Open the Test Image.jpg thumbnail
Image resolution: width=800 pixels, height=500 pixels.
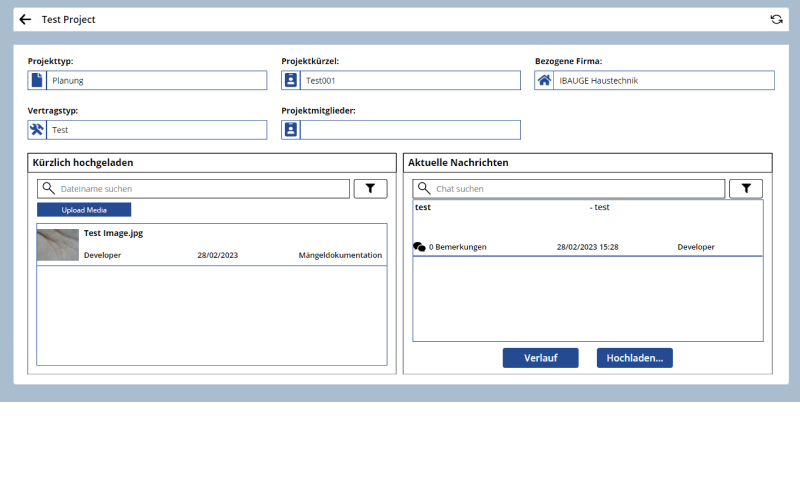coord(58,245)
